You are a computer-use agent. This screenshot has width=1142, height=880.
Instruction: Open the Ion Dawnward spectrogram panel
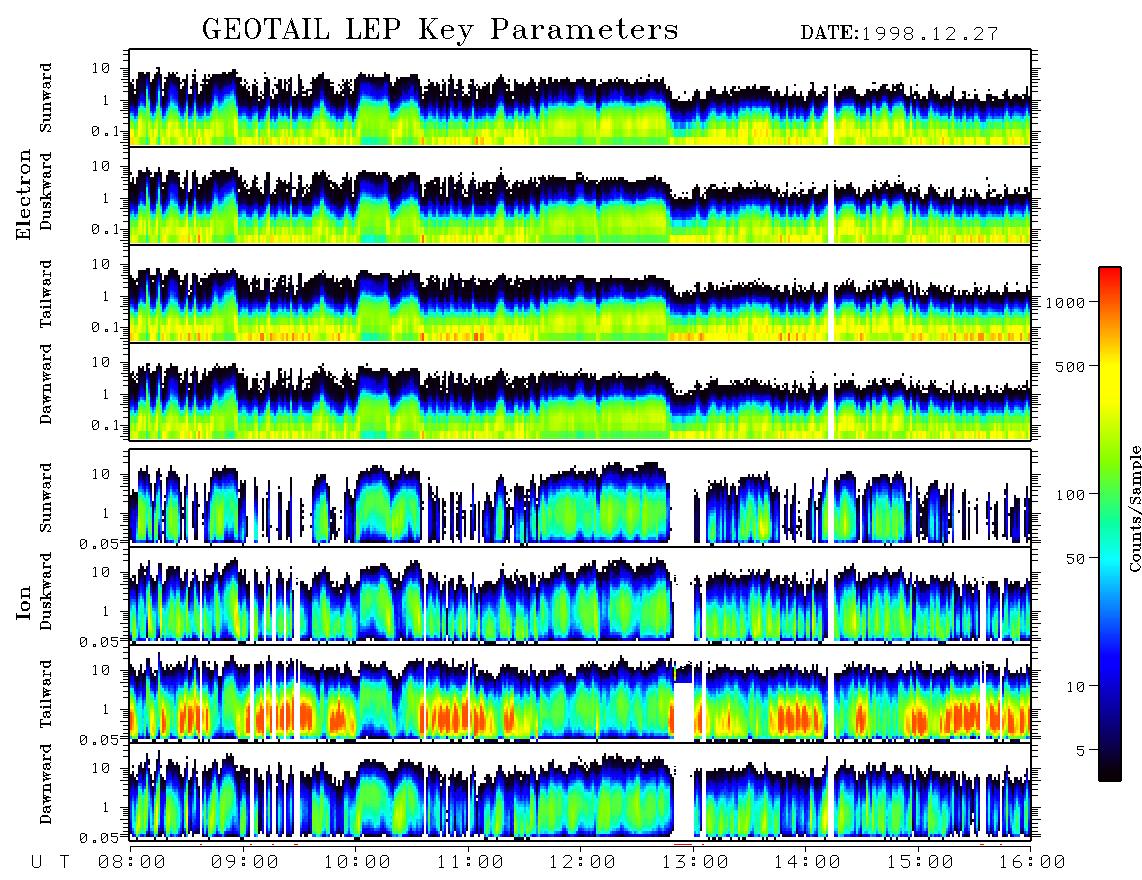pos(580,791)
